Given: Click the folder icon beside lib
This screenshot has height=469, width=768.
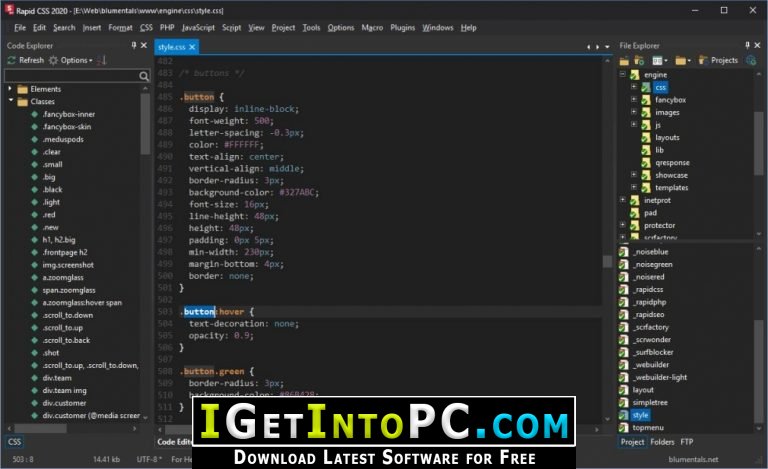Looking at the screenshot, I should 646,150.
